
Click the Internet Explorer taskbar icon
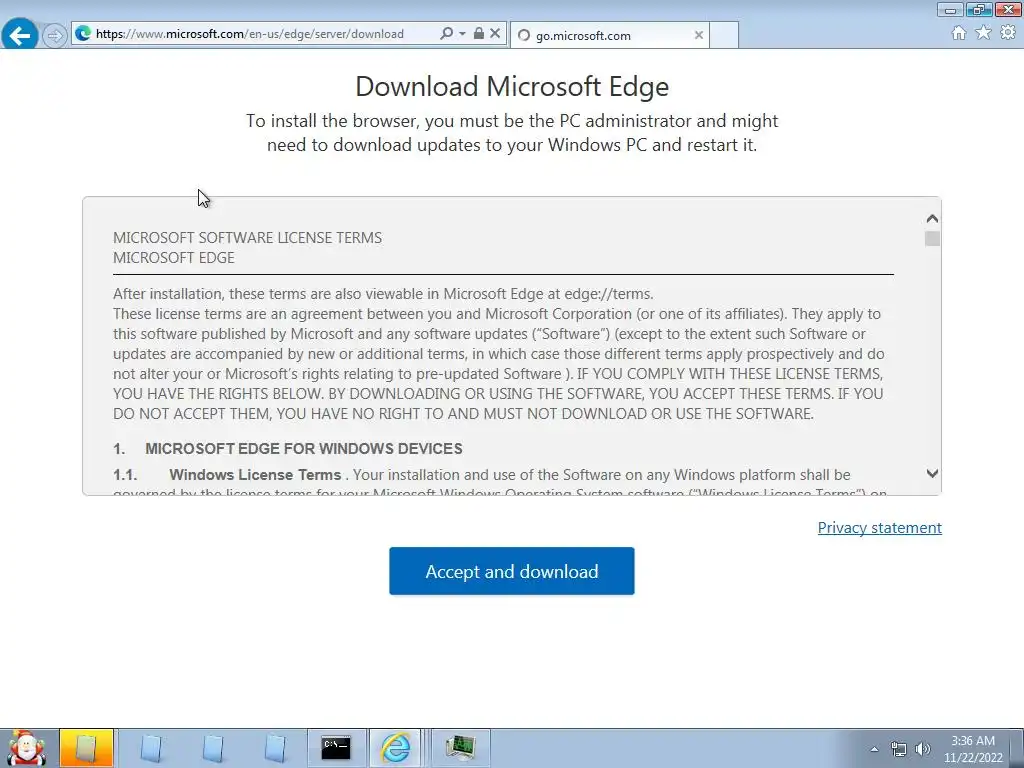click(395, 748)
